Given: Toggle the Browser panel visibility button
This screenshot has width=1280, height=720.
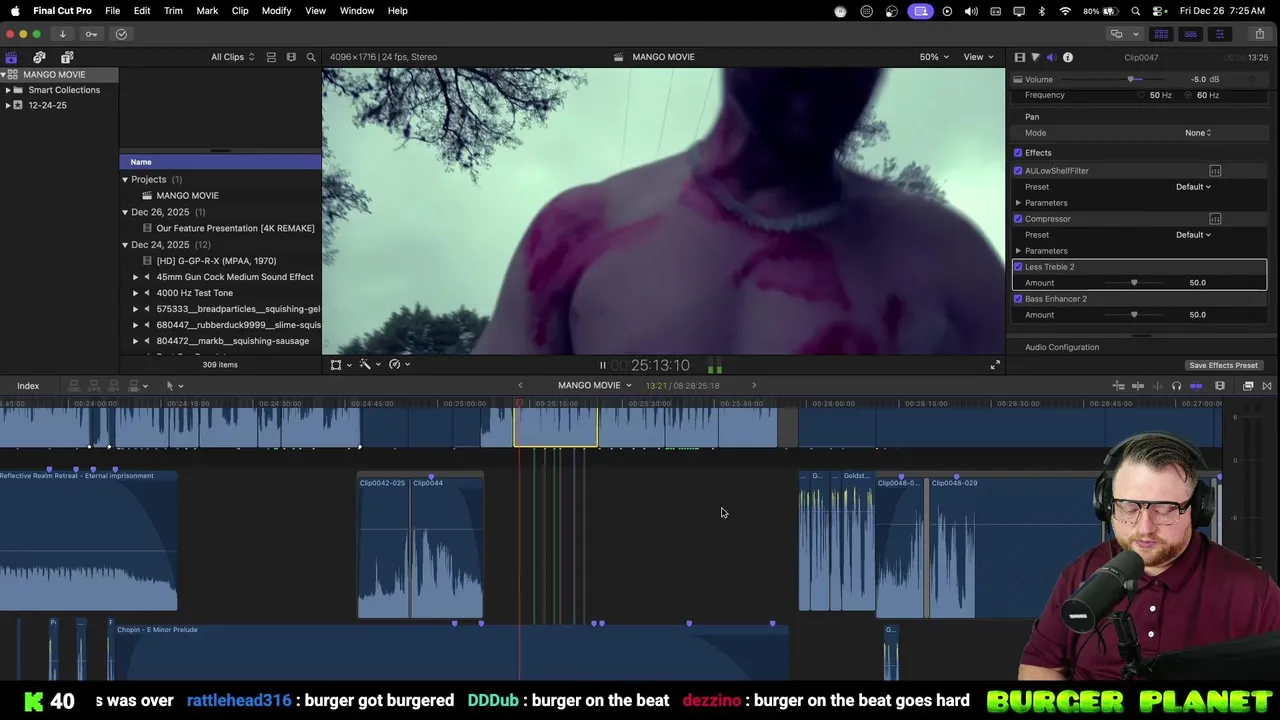Looking at the screenshot, I should coord(1161,34).
